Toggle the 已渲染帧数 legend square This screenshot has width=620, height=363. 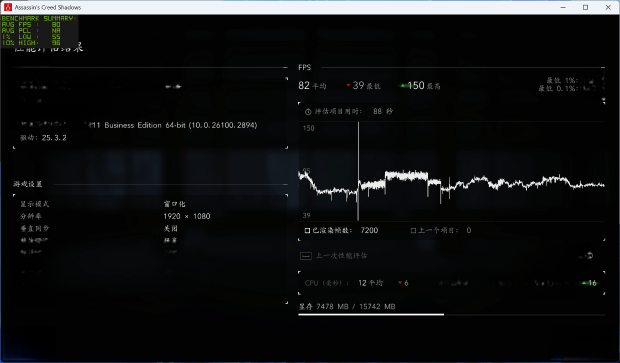(x=307, y=231)
